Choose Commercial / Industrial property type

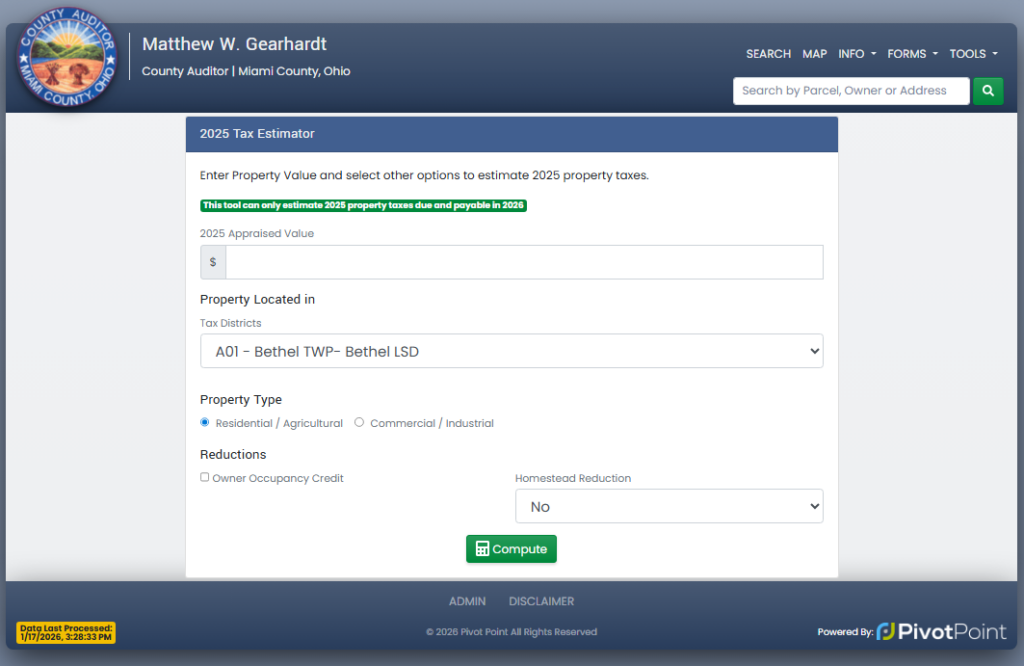click(359, 423)
